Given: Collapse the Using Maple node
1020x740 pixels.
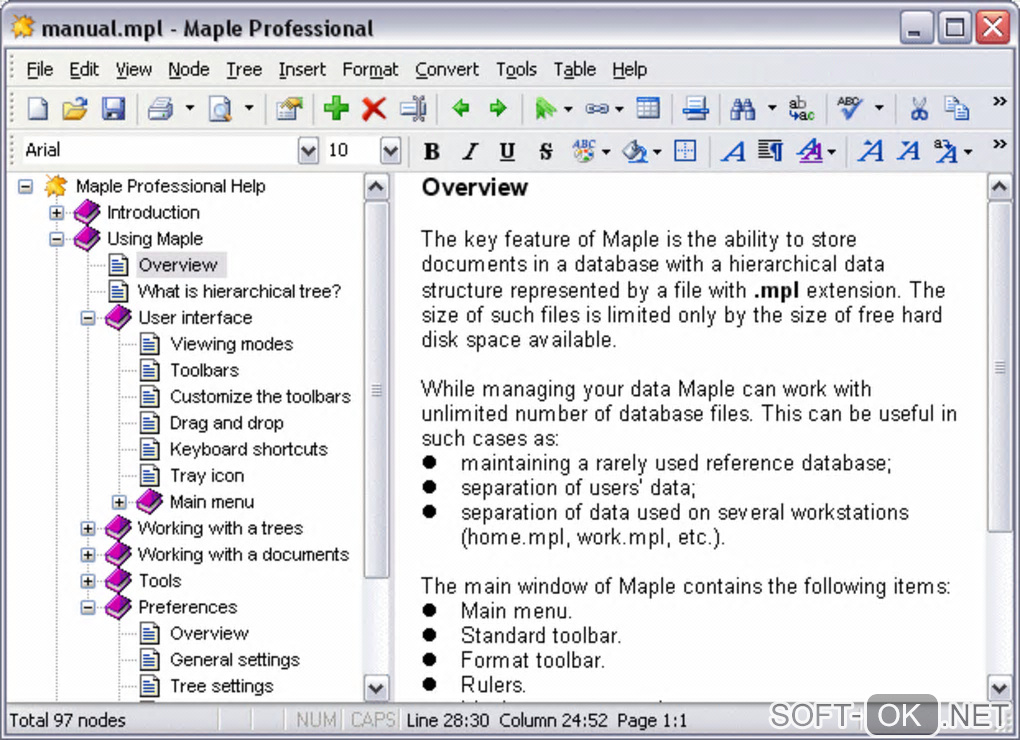Looking at the screenshot, I should 57,239.
